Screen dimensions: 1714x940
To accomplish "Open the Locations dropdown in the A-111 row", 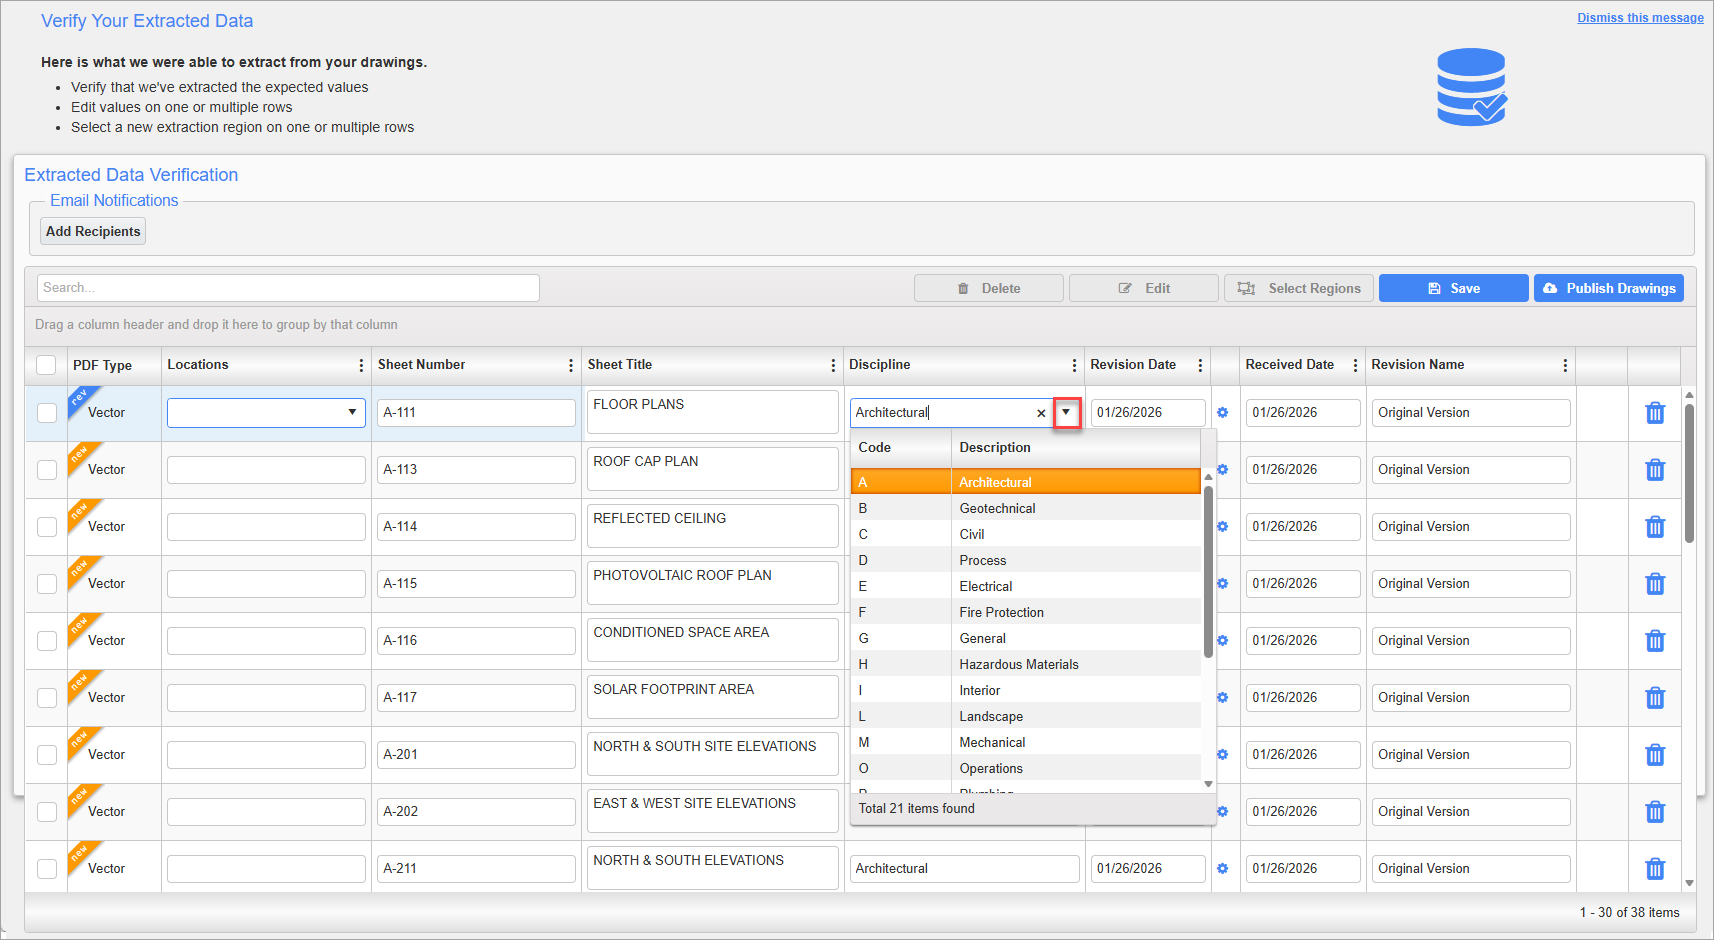I will pyautogui.click(x=352, y=412).
